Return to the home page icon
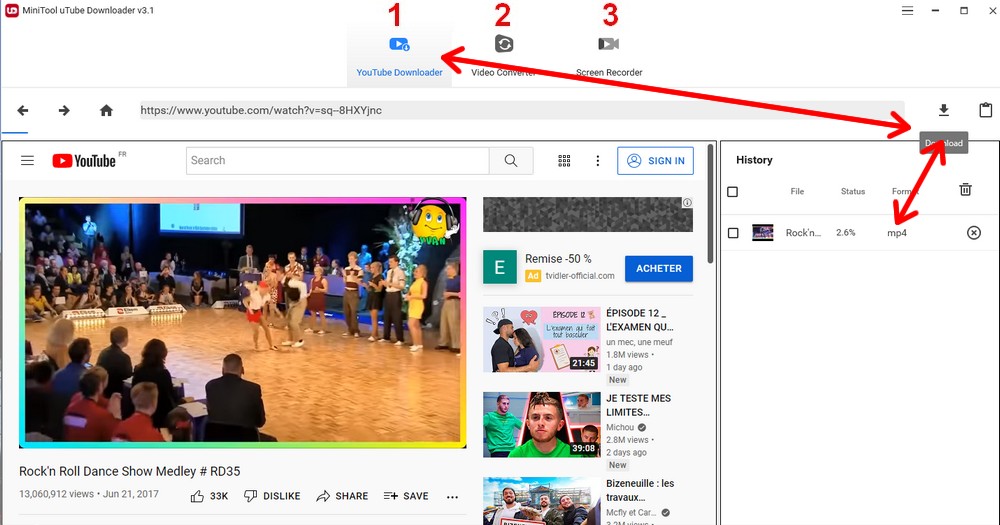Image resolution: width=1000 pixels, height=525 pixels. coord(107,110)
